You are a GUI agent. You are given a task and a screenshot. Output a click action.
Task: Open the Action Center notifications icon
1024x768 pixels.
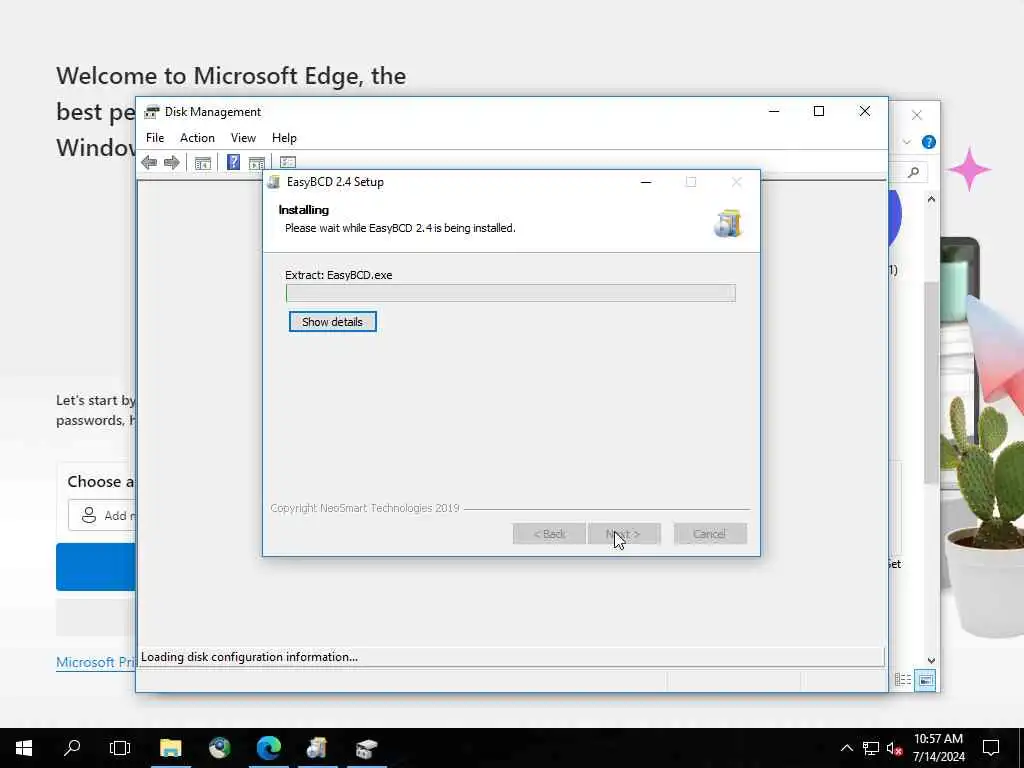tap(991, 748)
